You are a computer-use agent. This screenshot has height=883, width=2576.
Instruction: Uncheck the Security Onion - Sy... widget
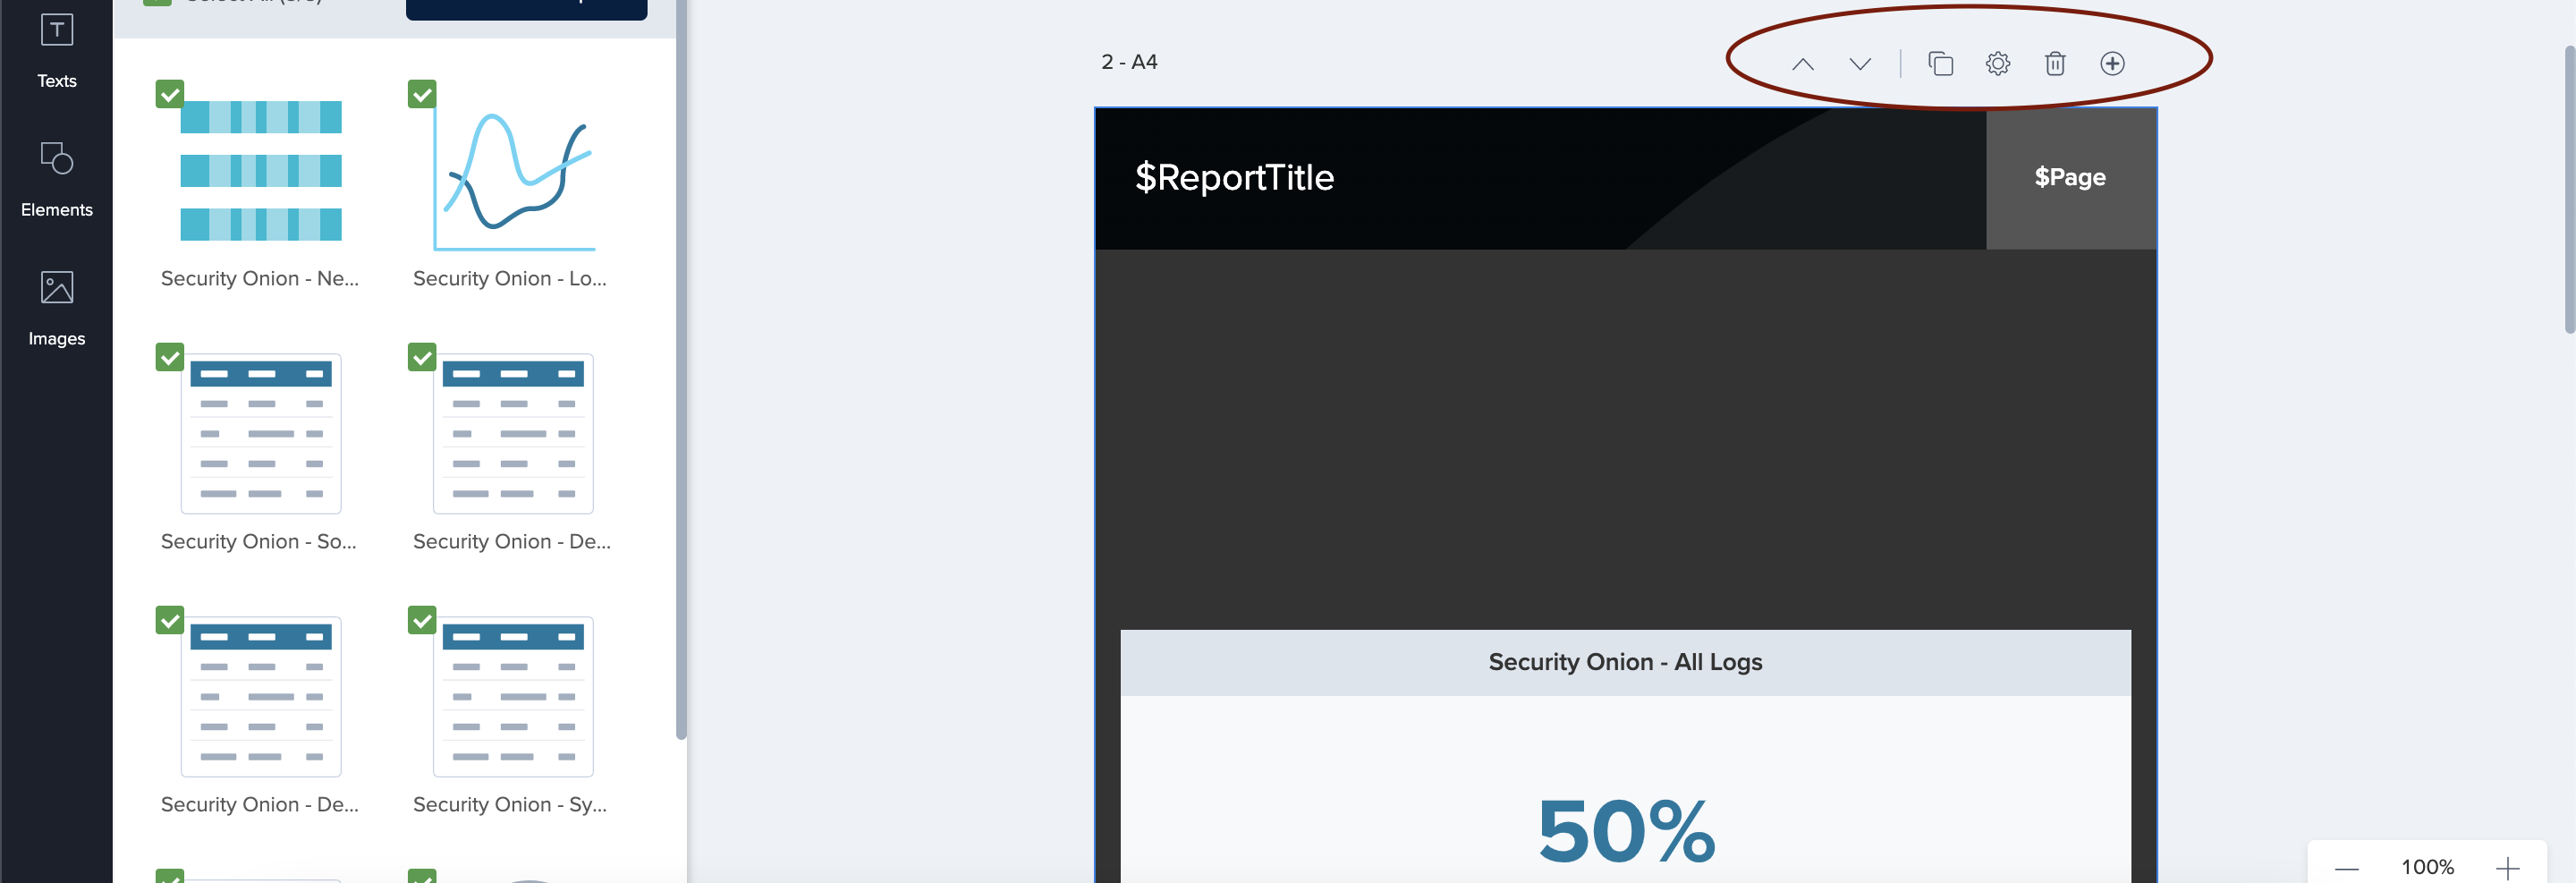click(x=422, y=620)
